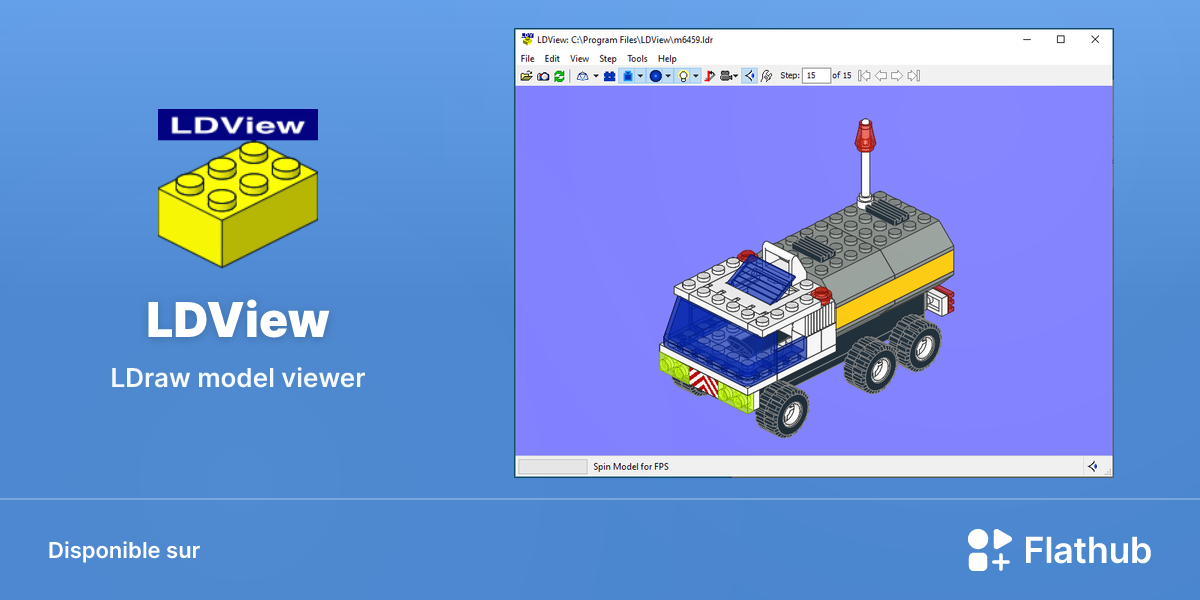Open a model file with the folder icon

pyautogui.click(x=526, y=76)
